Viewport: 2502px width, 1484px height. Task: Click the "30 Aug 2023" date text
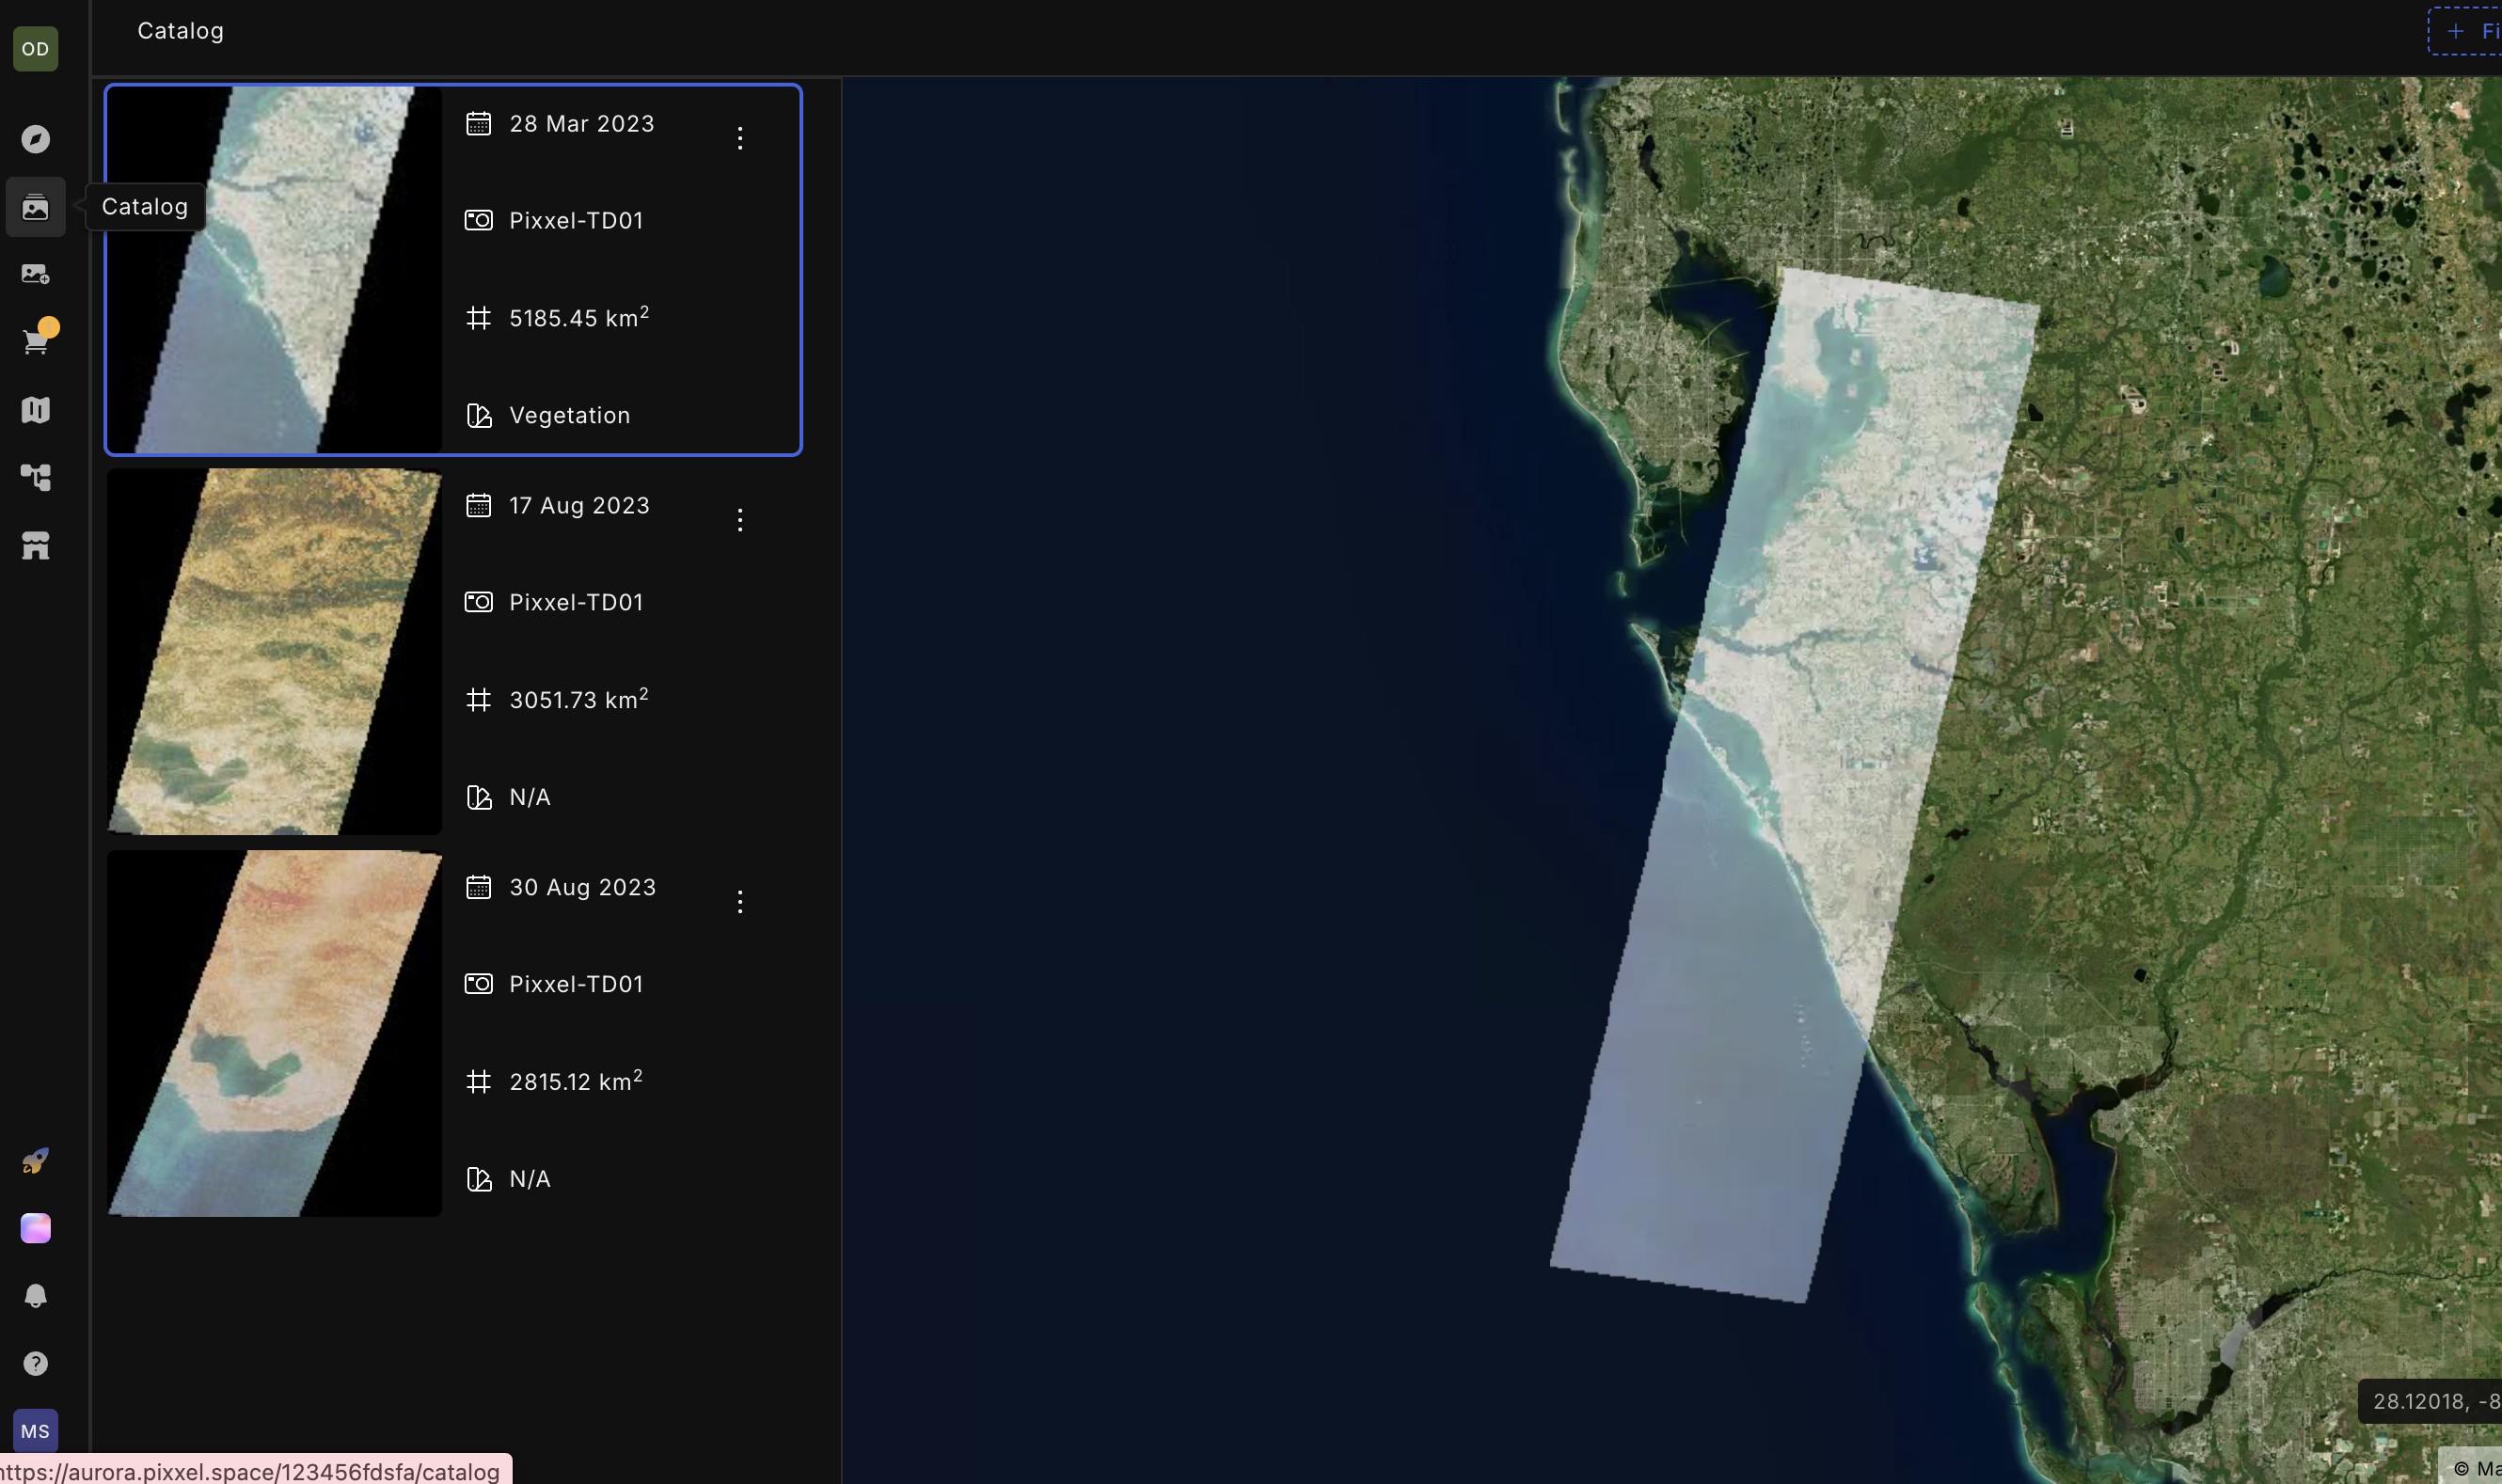(x=583, y=888)
